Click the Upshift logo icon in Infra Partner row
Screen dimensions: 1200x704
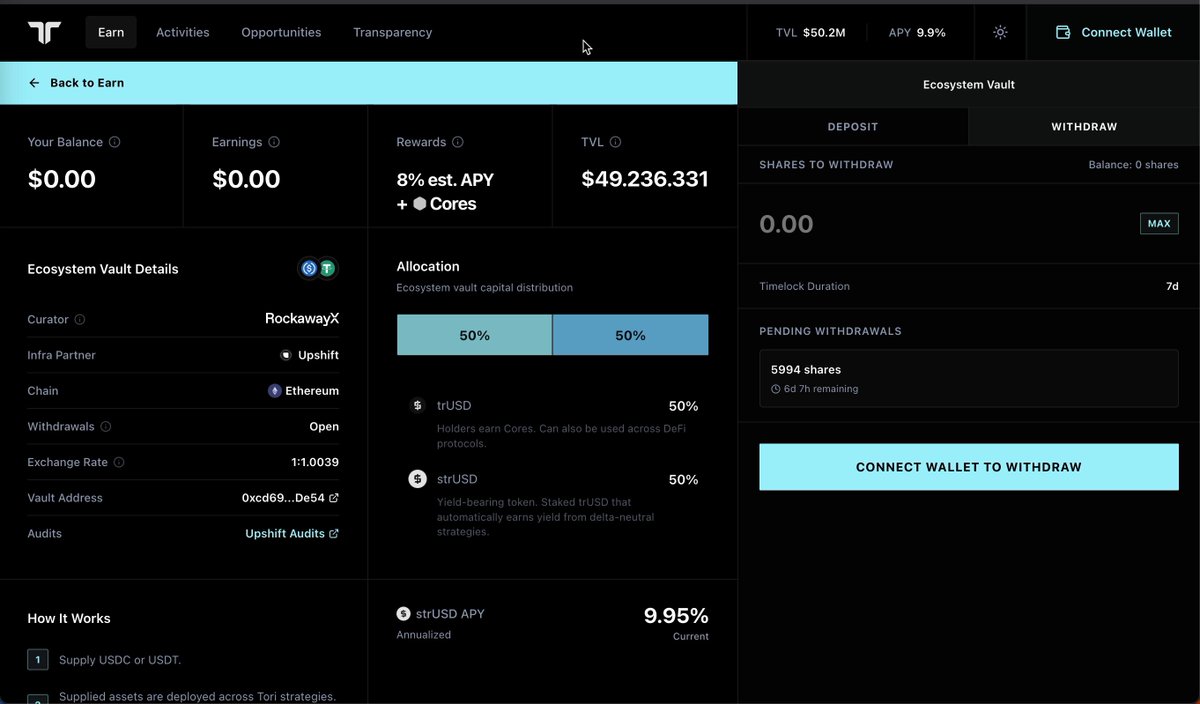pyautogui.click(x=286, y=355)
